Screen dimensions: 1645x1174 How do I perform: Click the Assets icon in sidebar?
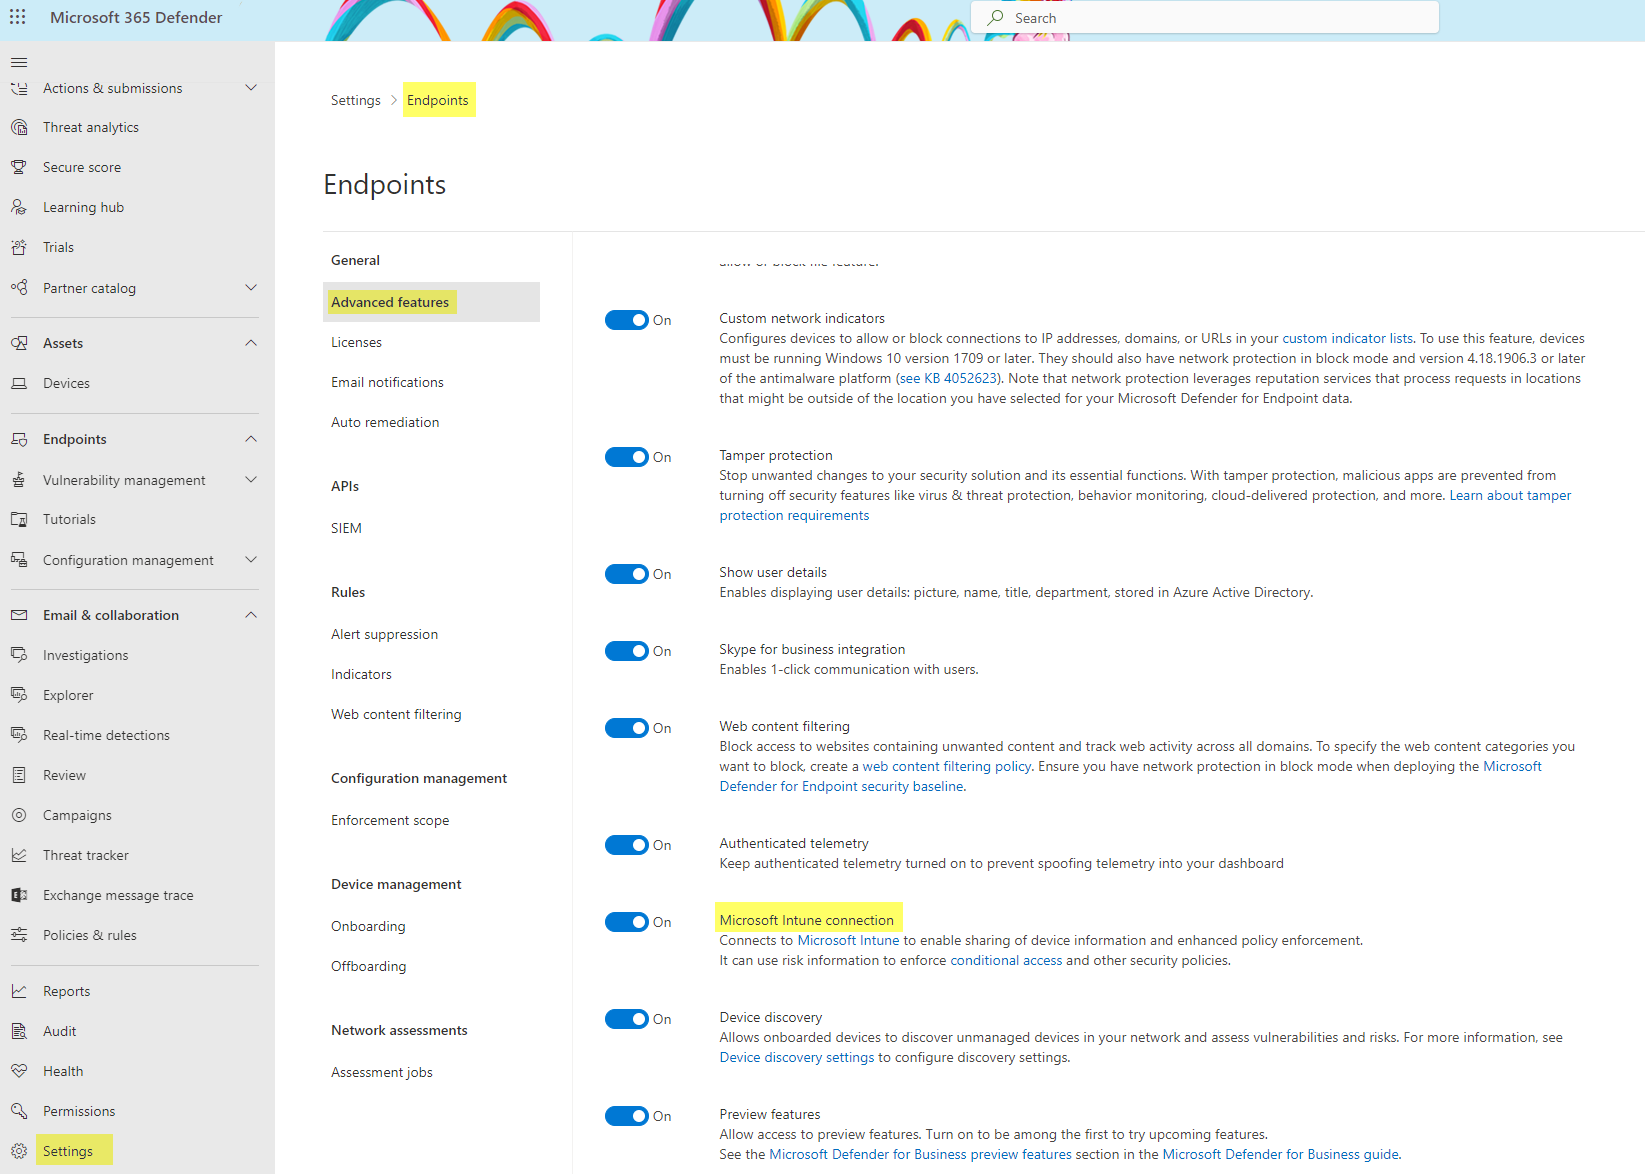tap(19, 343)
